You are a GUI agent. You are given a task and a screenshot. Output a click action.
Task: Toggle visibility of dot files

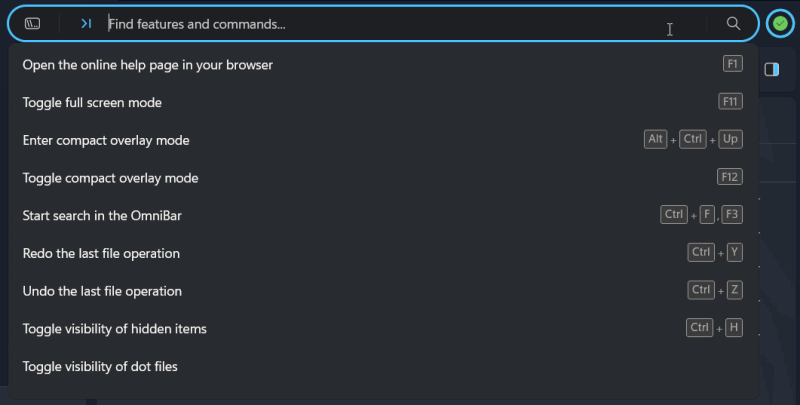tap(100, 366)
